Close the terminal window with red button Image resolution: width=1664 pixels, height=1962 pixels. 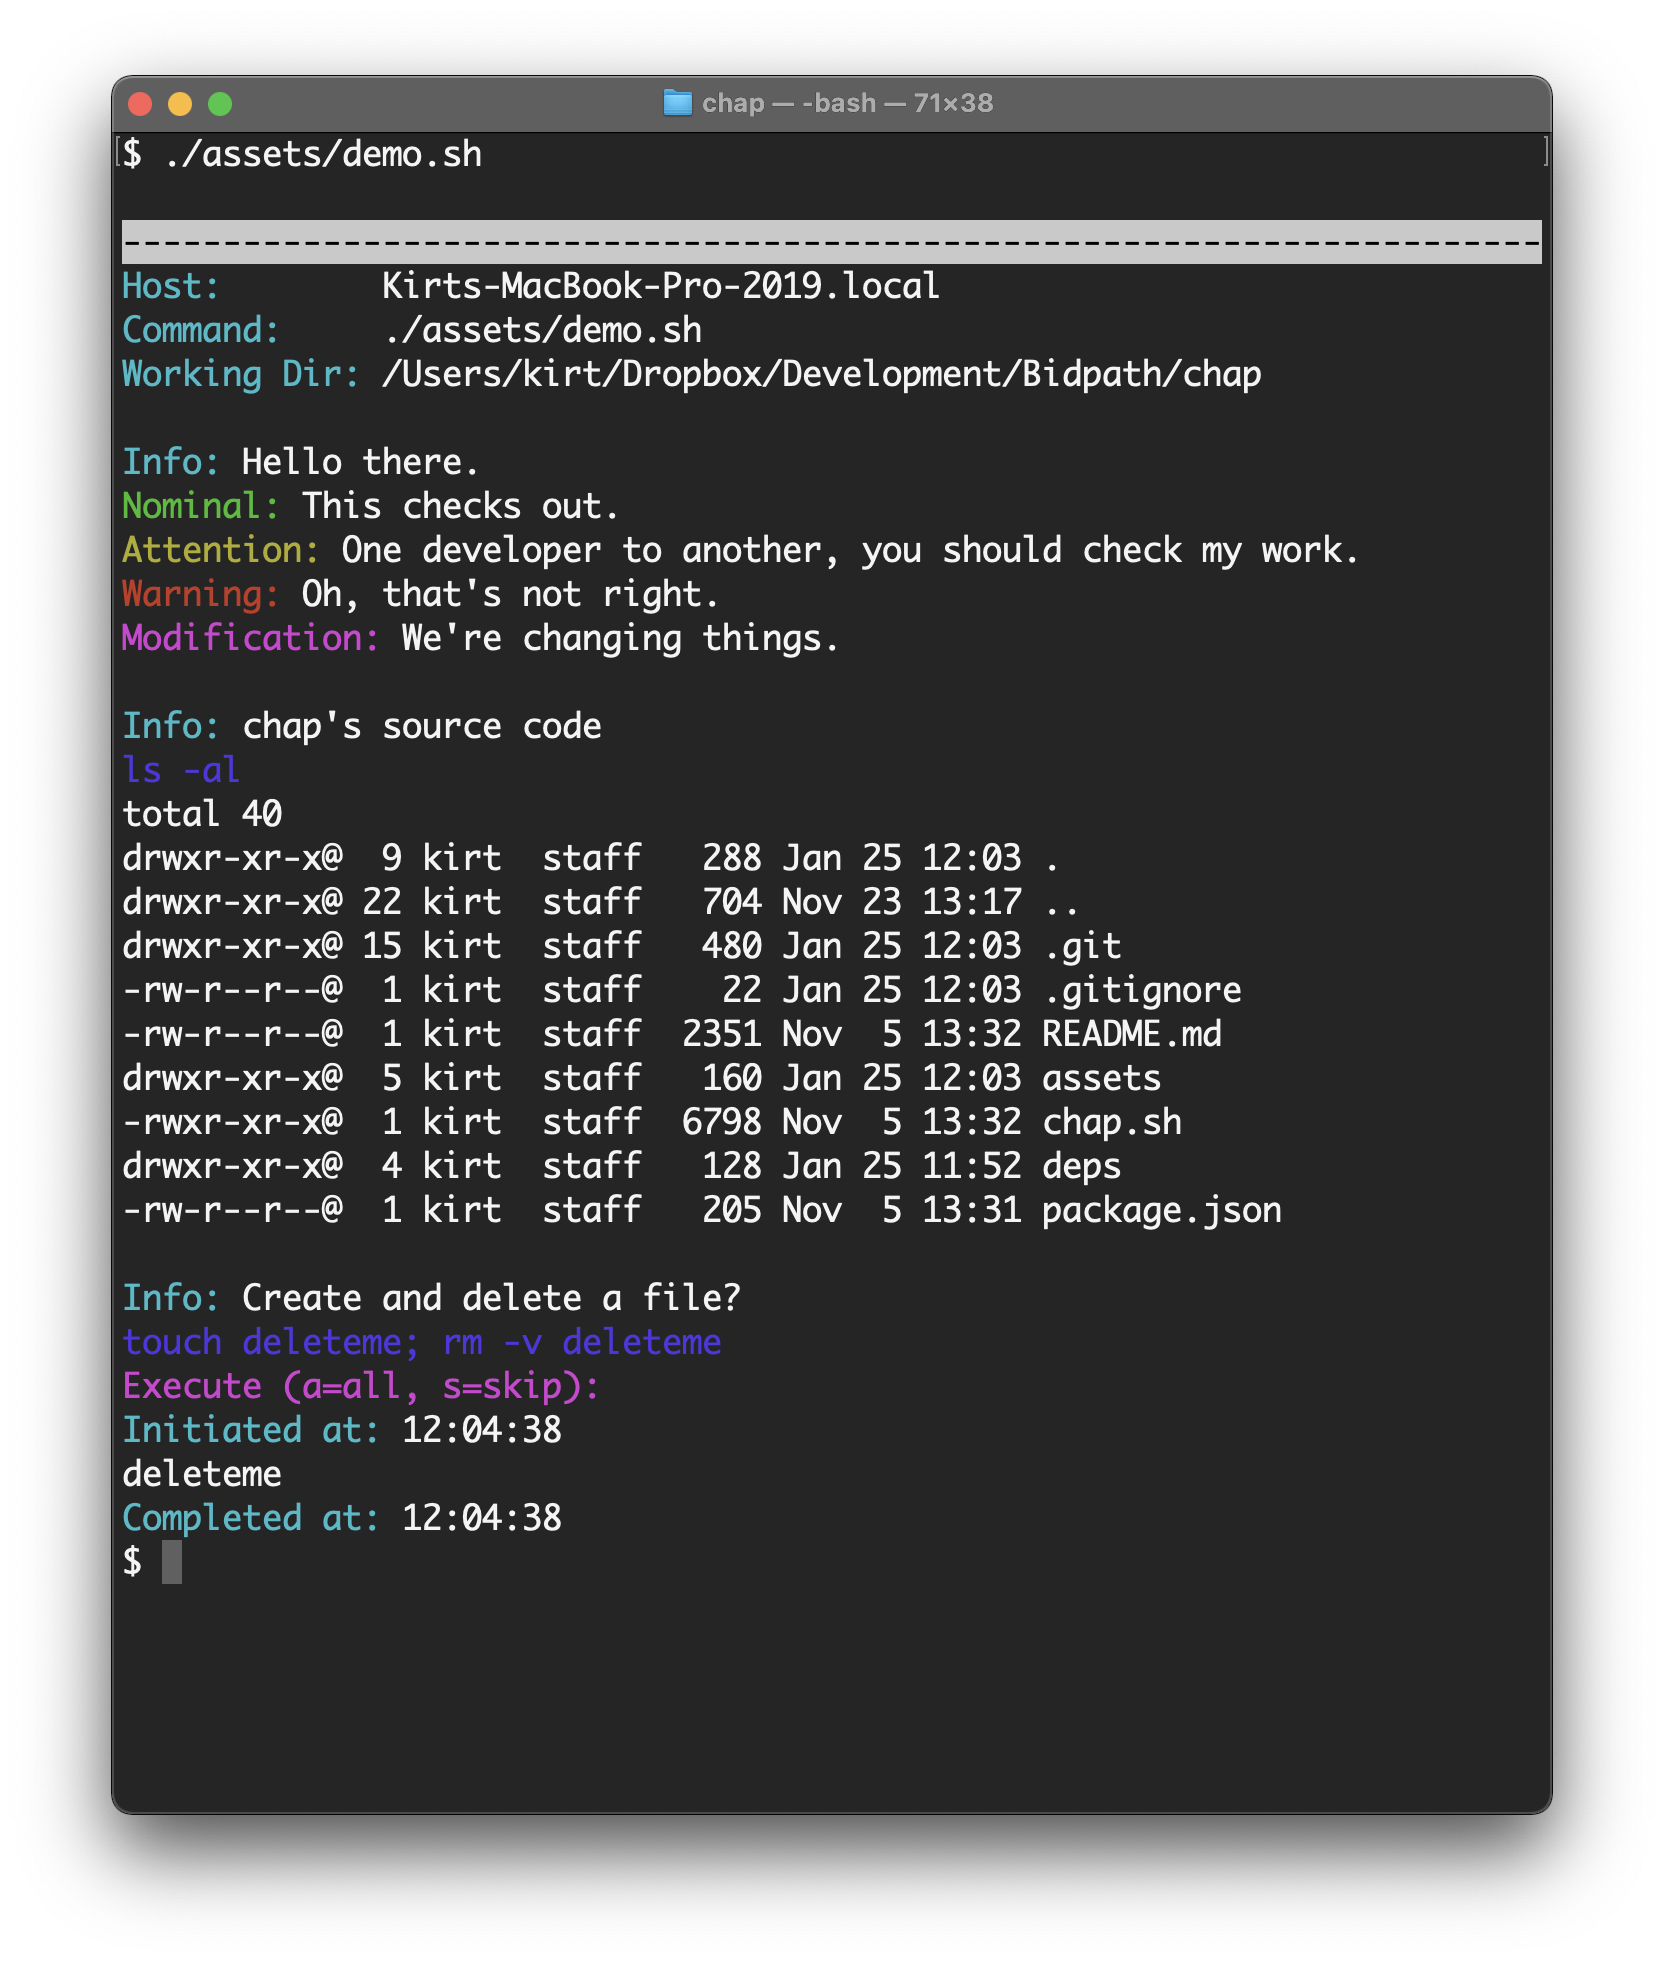(x=140, y=103)
